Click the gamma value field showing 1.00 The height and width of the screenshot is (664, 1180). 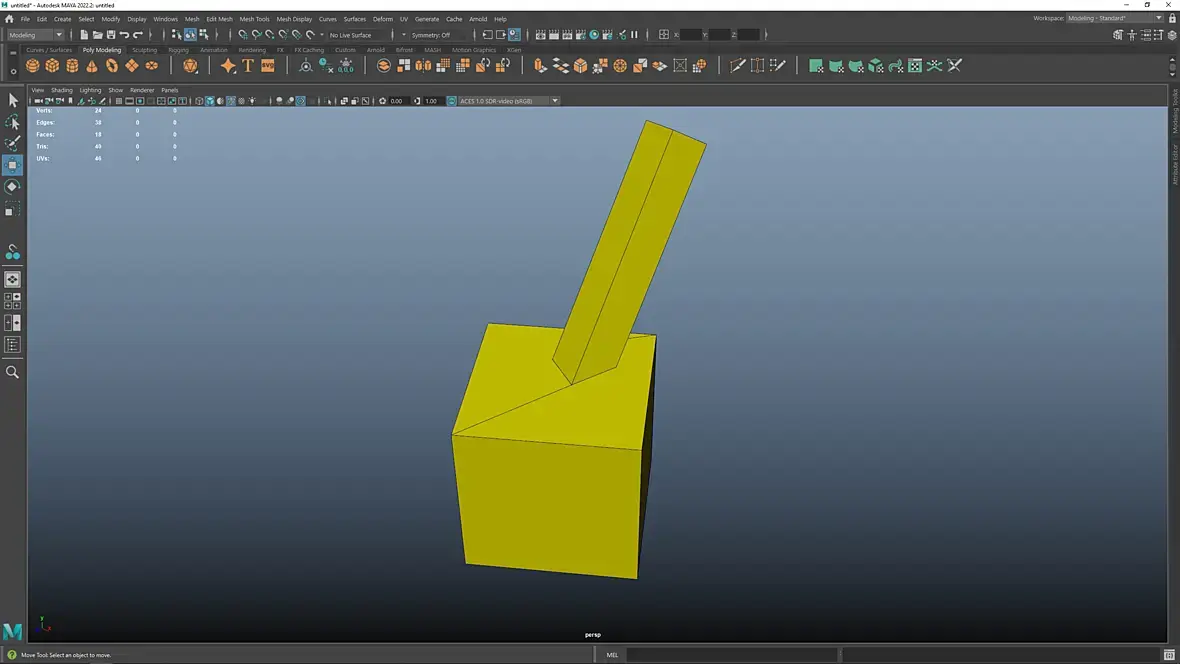tap(431, 101)
